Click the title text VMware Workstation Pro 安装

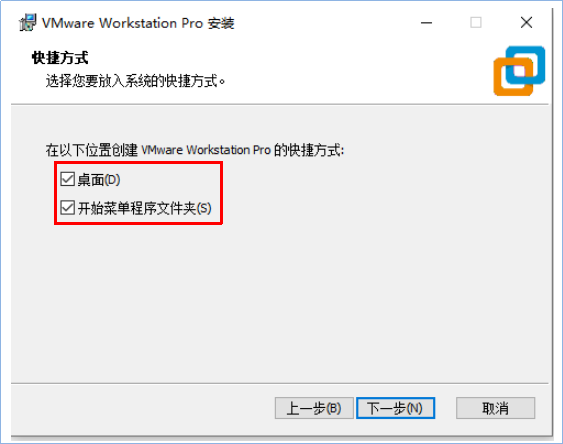138,23
